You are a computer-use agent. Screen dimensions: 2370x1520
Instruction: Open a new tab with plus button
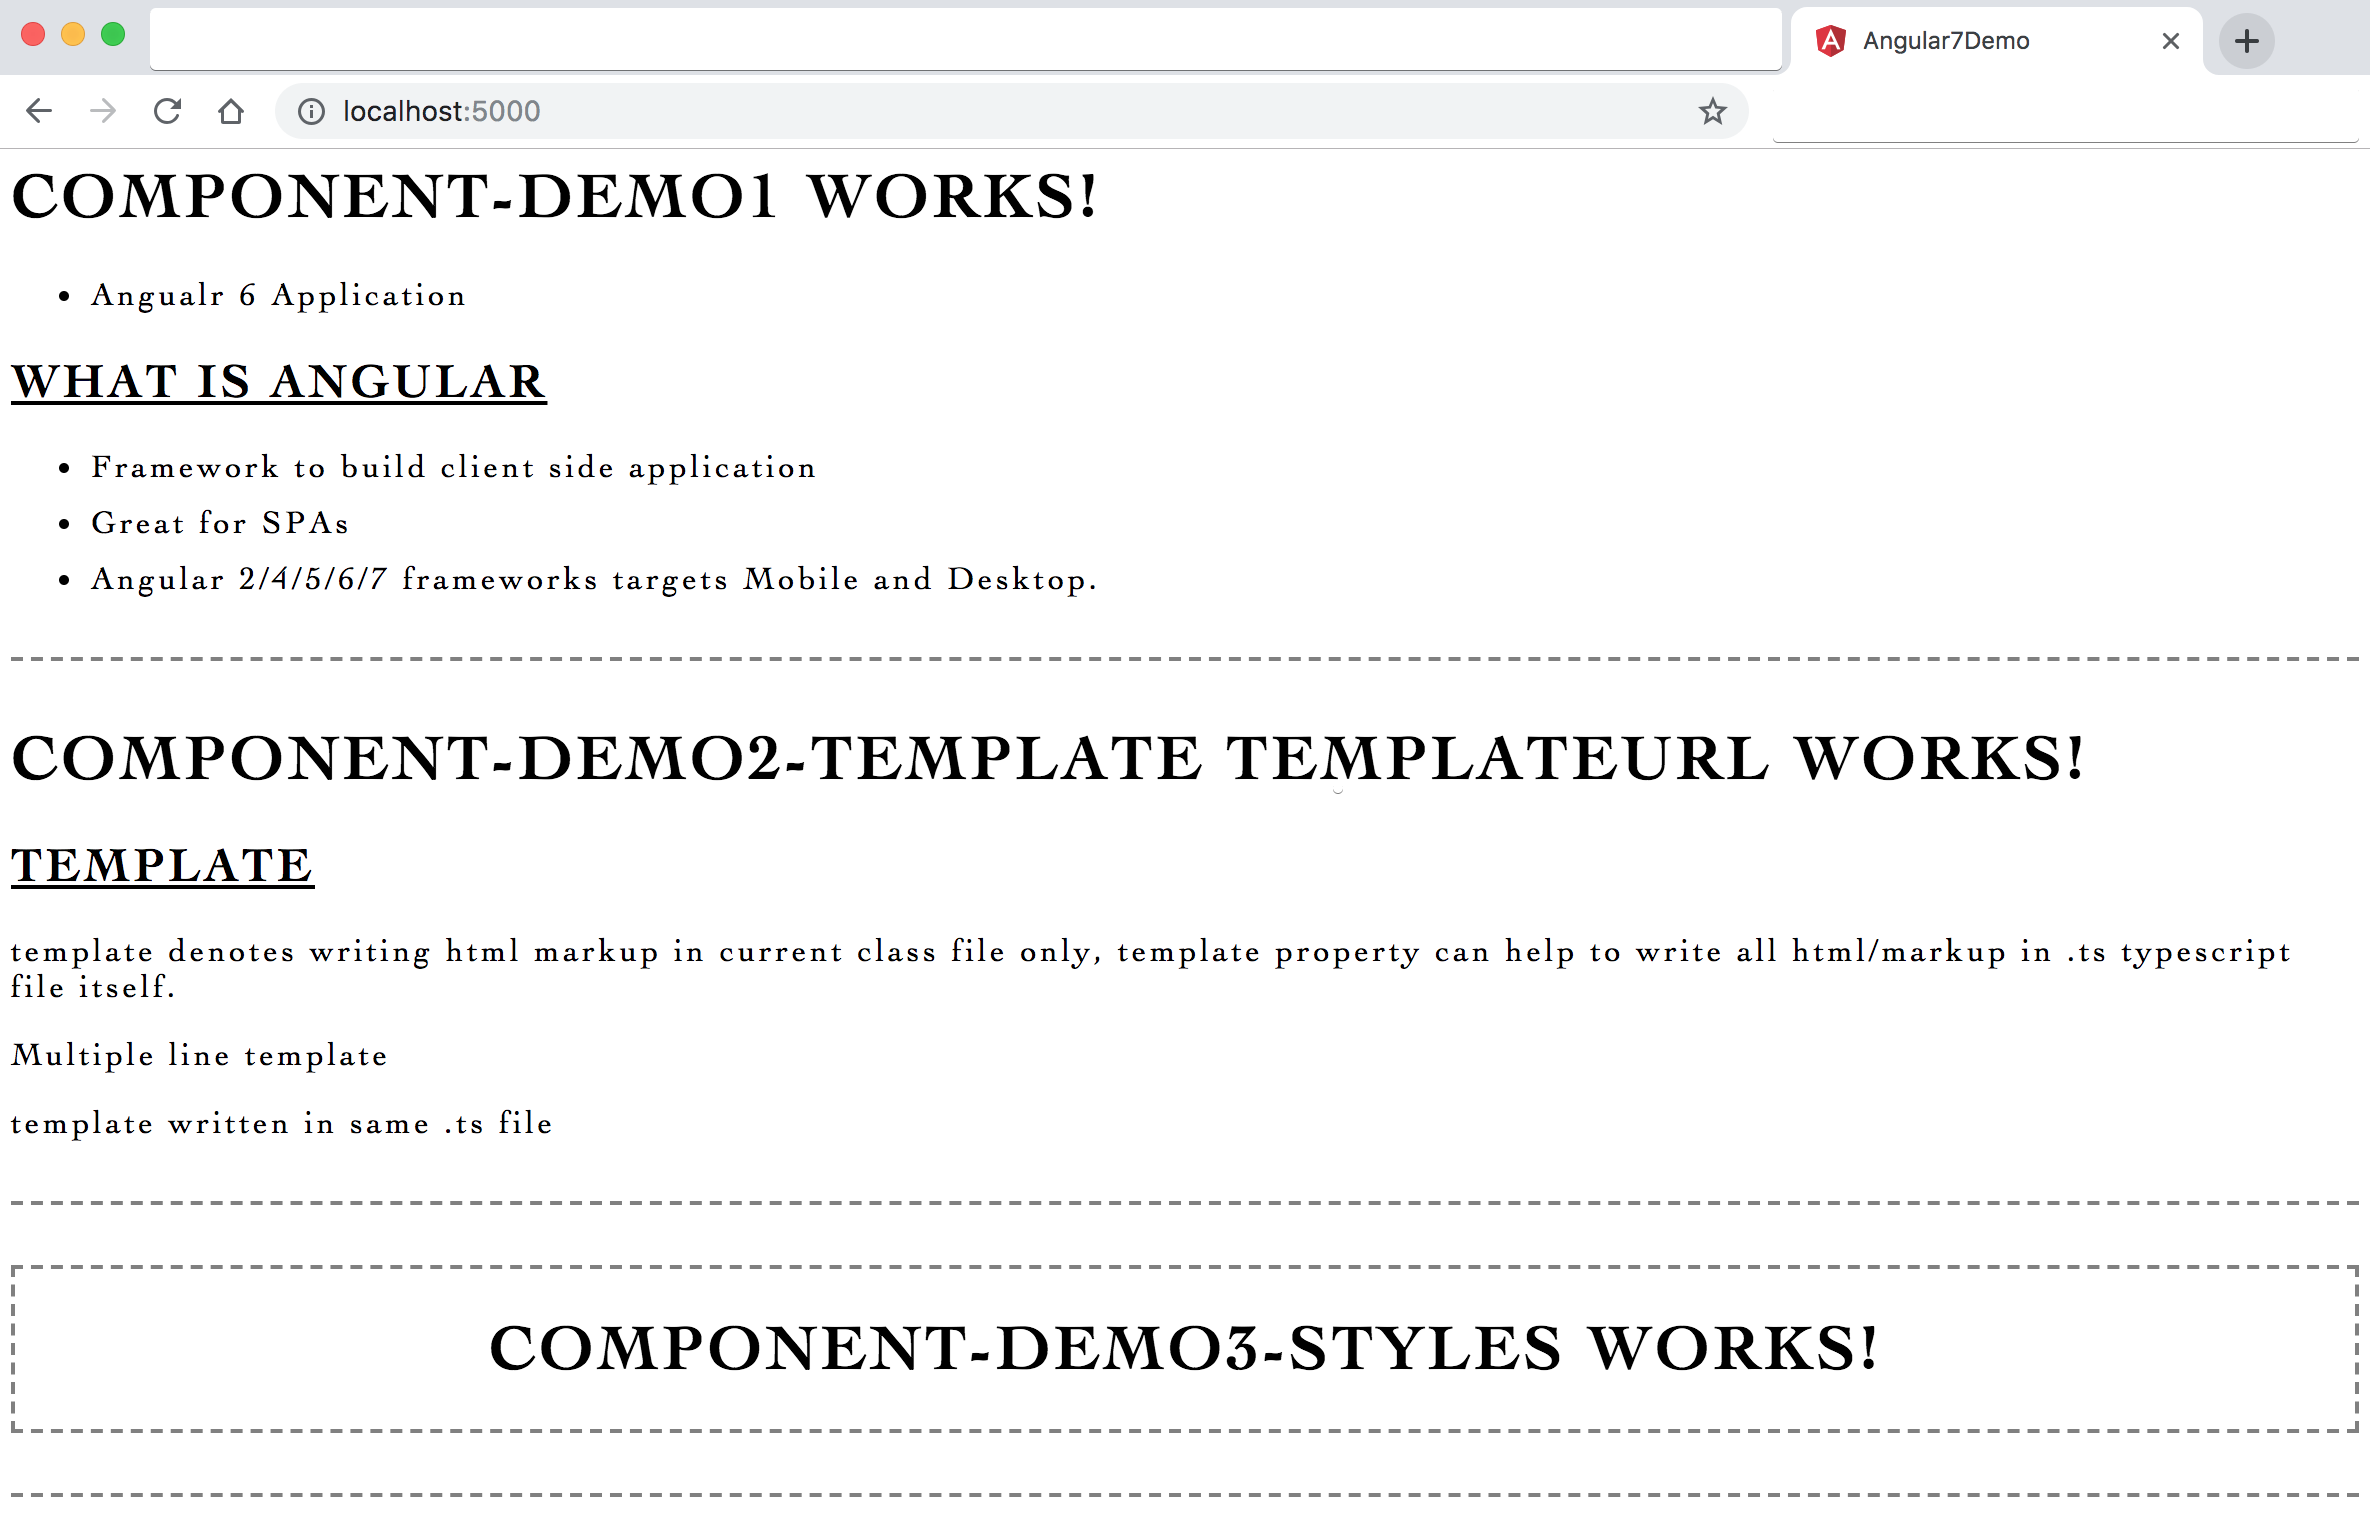click(2246, 41)
